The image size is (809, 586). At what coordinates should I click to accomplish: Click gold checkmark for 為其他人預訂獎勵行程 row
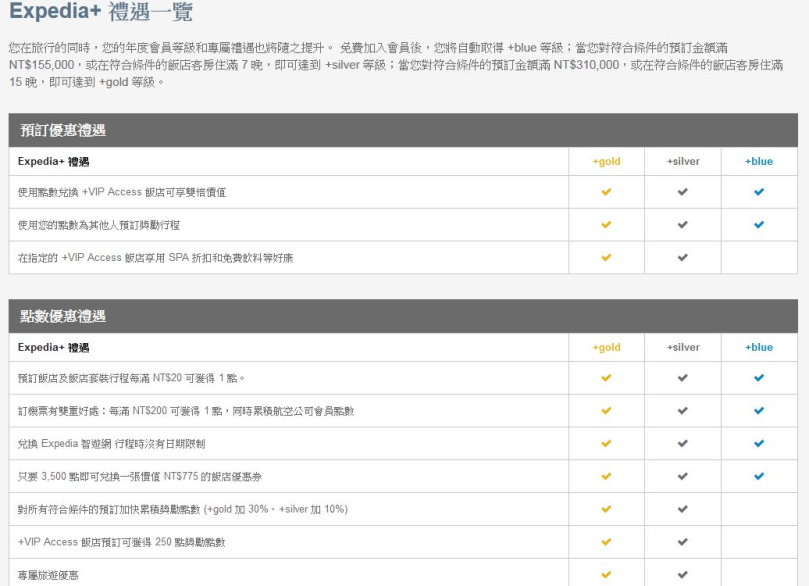pyautogui.click(x=606, y=225)
